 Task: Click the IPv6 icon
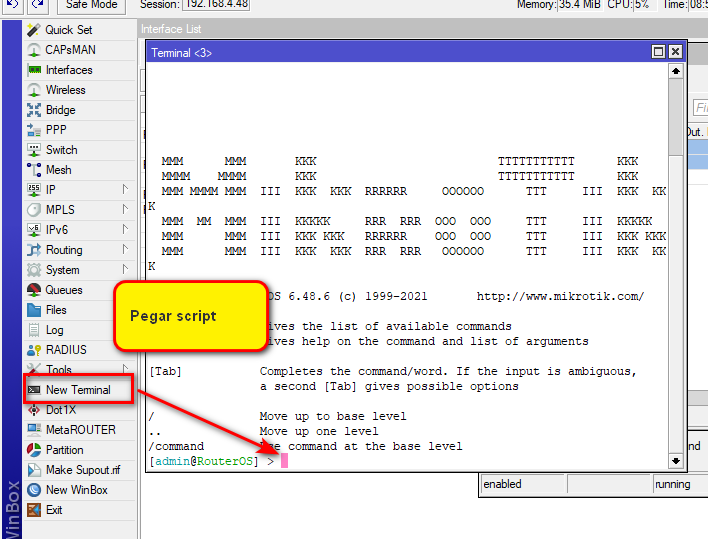pos(34,230)
